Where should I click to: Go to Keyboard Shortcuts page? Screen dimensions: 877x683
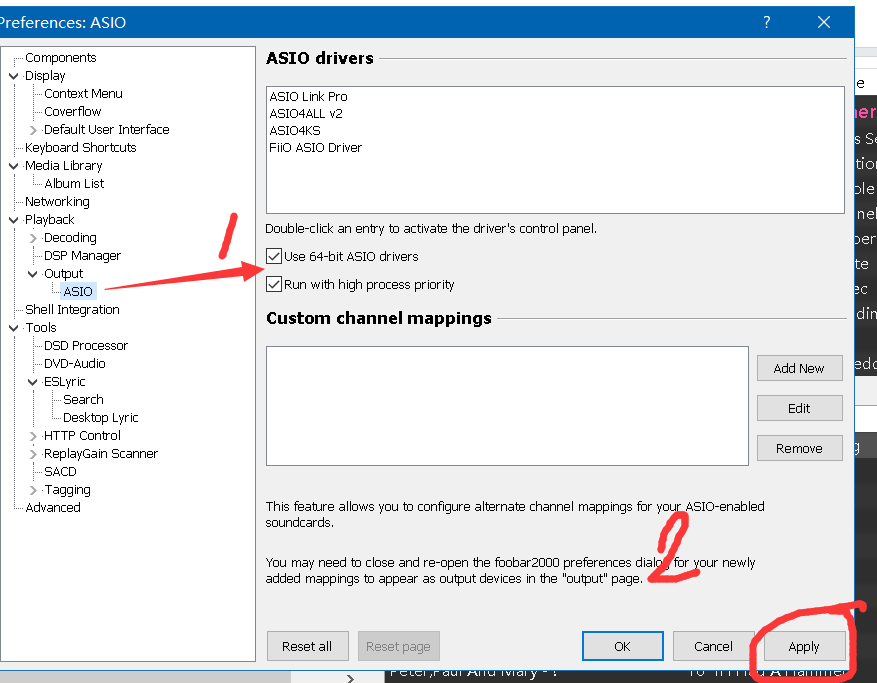click(81, 147)
